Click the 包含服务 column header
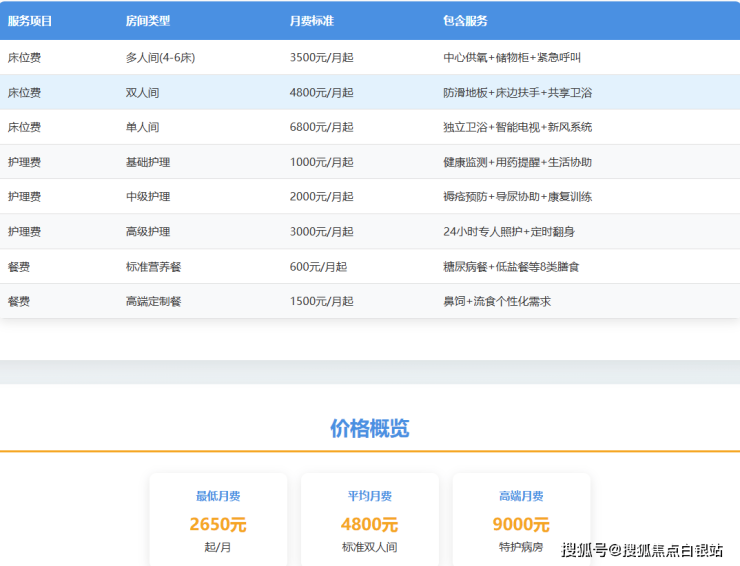Viewport: 740px width, 566px height. [465, 21]
